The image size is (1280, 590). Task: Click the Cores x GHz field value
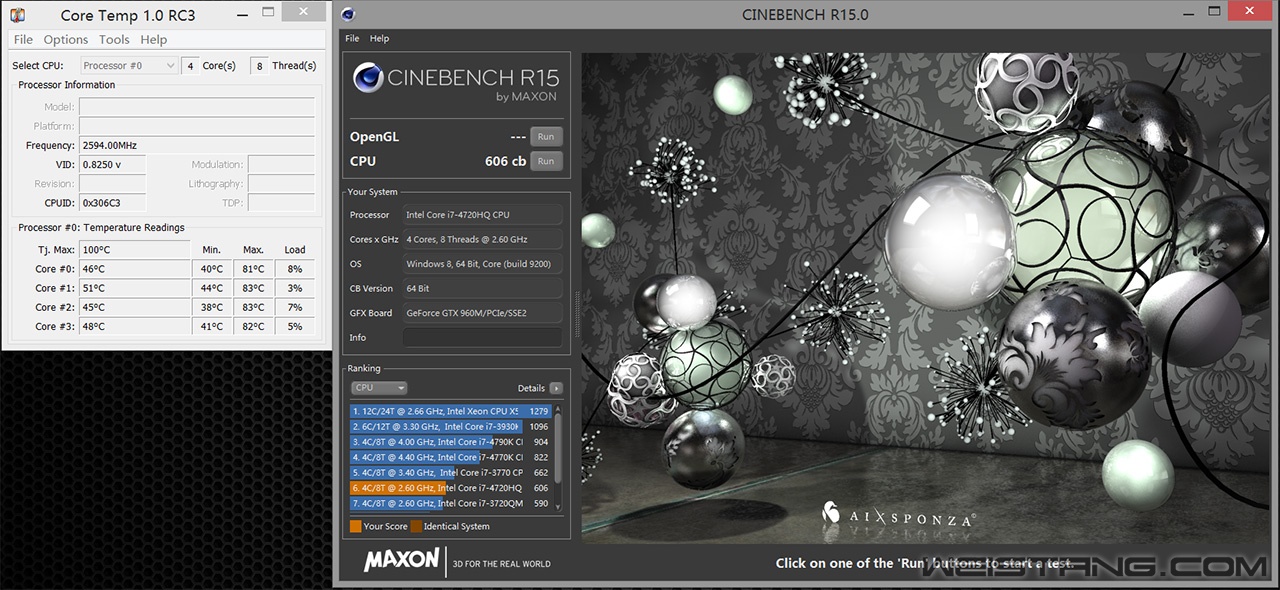click(x=482, y=239)
